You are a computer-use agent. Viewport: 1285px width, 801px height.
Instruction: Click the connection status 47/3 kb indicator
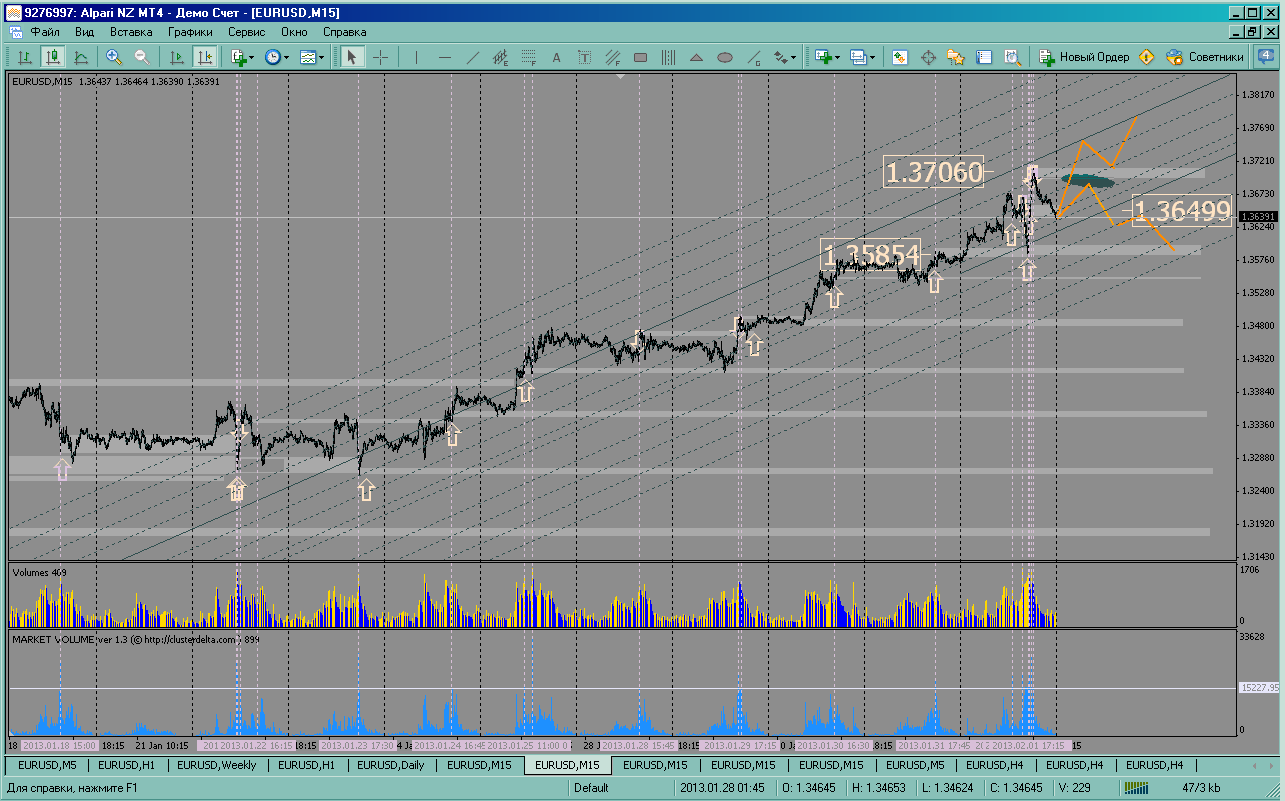[x=1200, y=788]
